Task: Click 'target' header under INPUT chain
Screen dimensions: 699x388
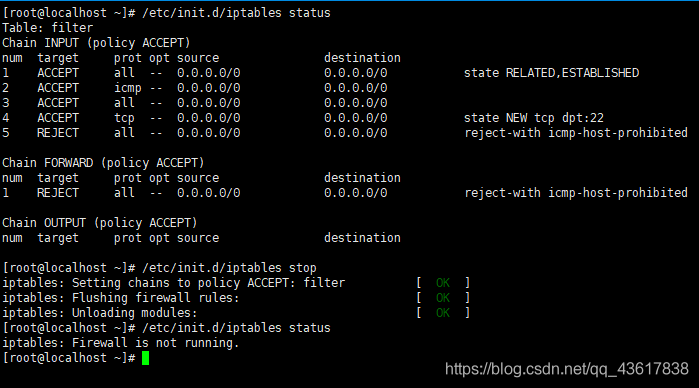Action: pos(58,58)
